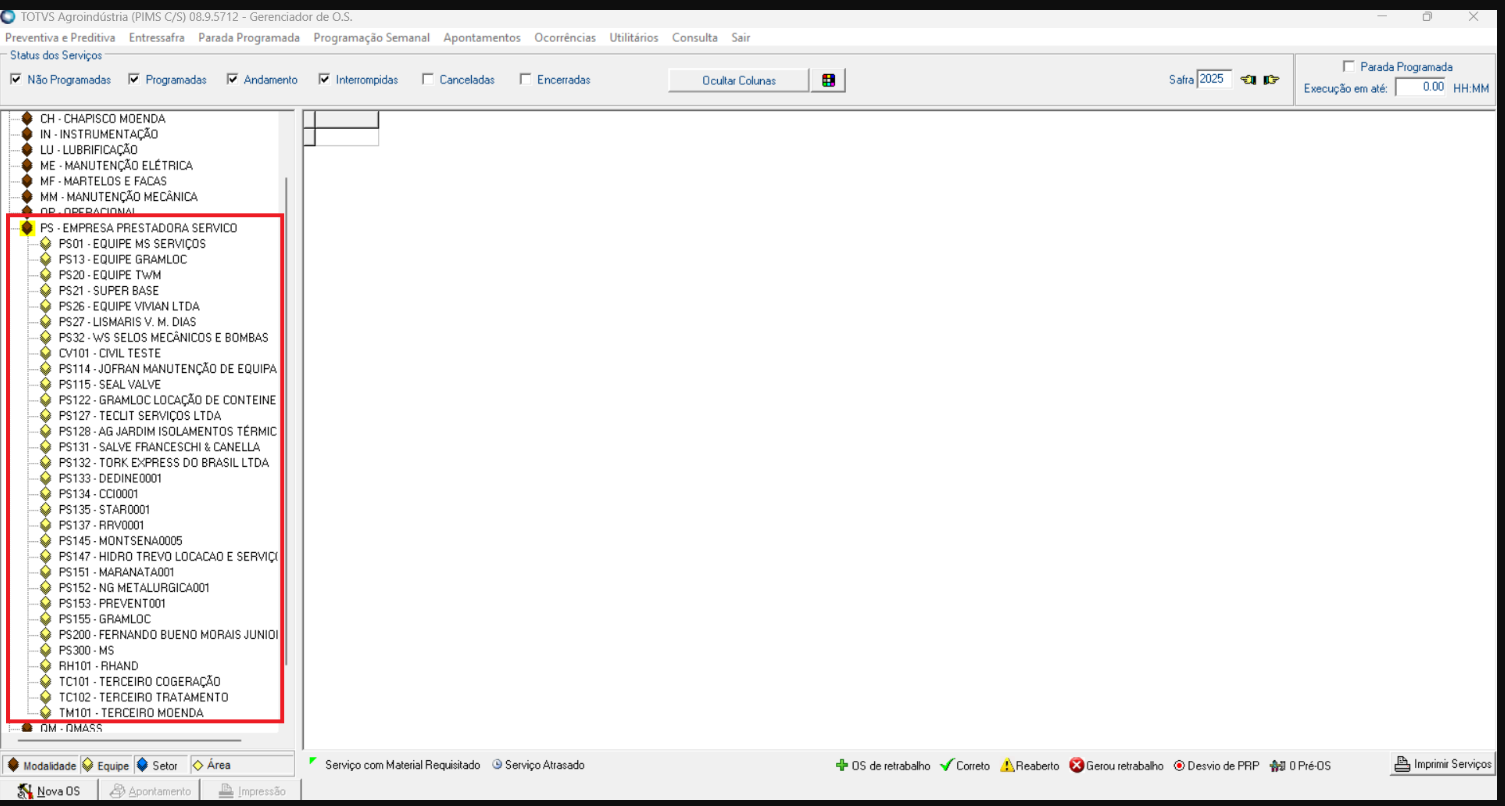The image size is (1505, 806).
Task: Click the yellow icon beside PS21 - SUPER BASE
Action: pos(46,291)
